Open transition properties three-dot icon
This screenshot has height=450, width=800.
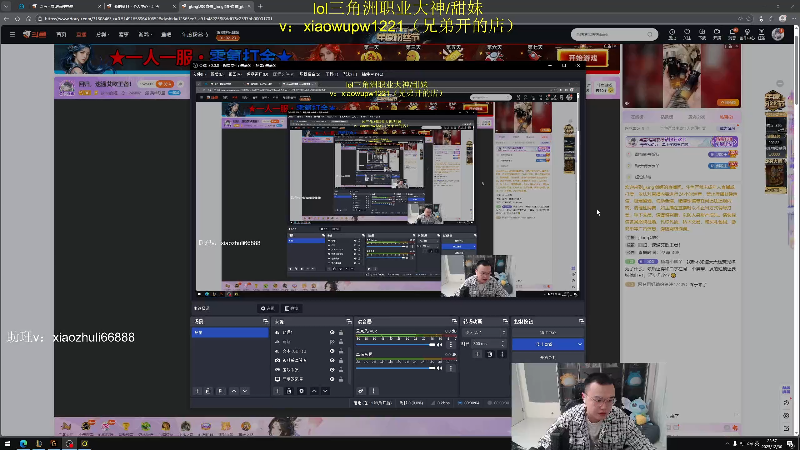click(x=502, y=354)
